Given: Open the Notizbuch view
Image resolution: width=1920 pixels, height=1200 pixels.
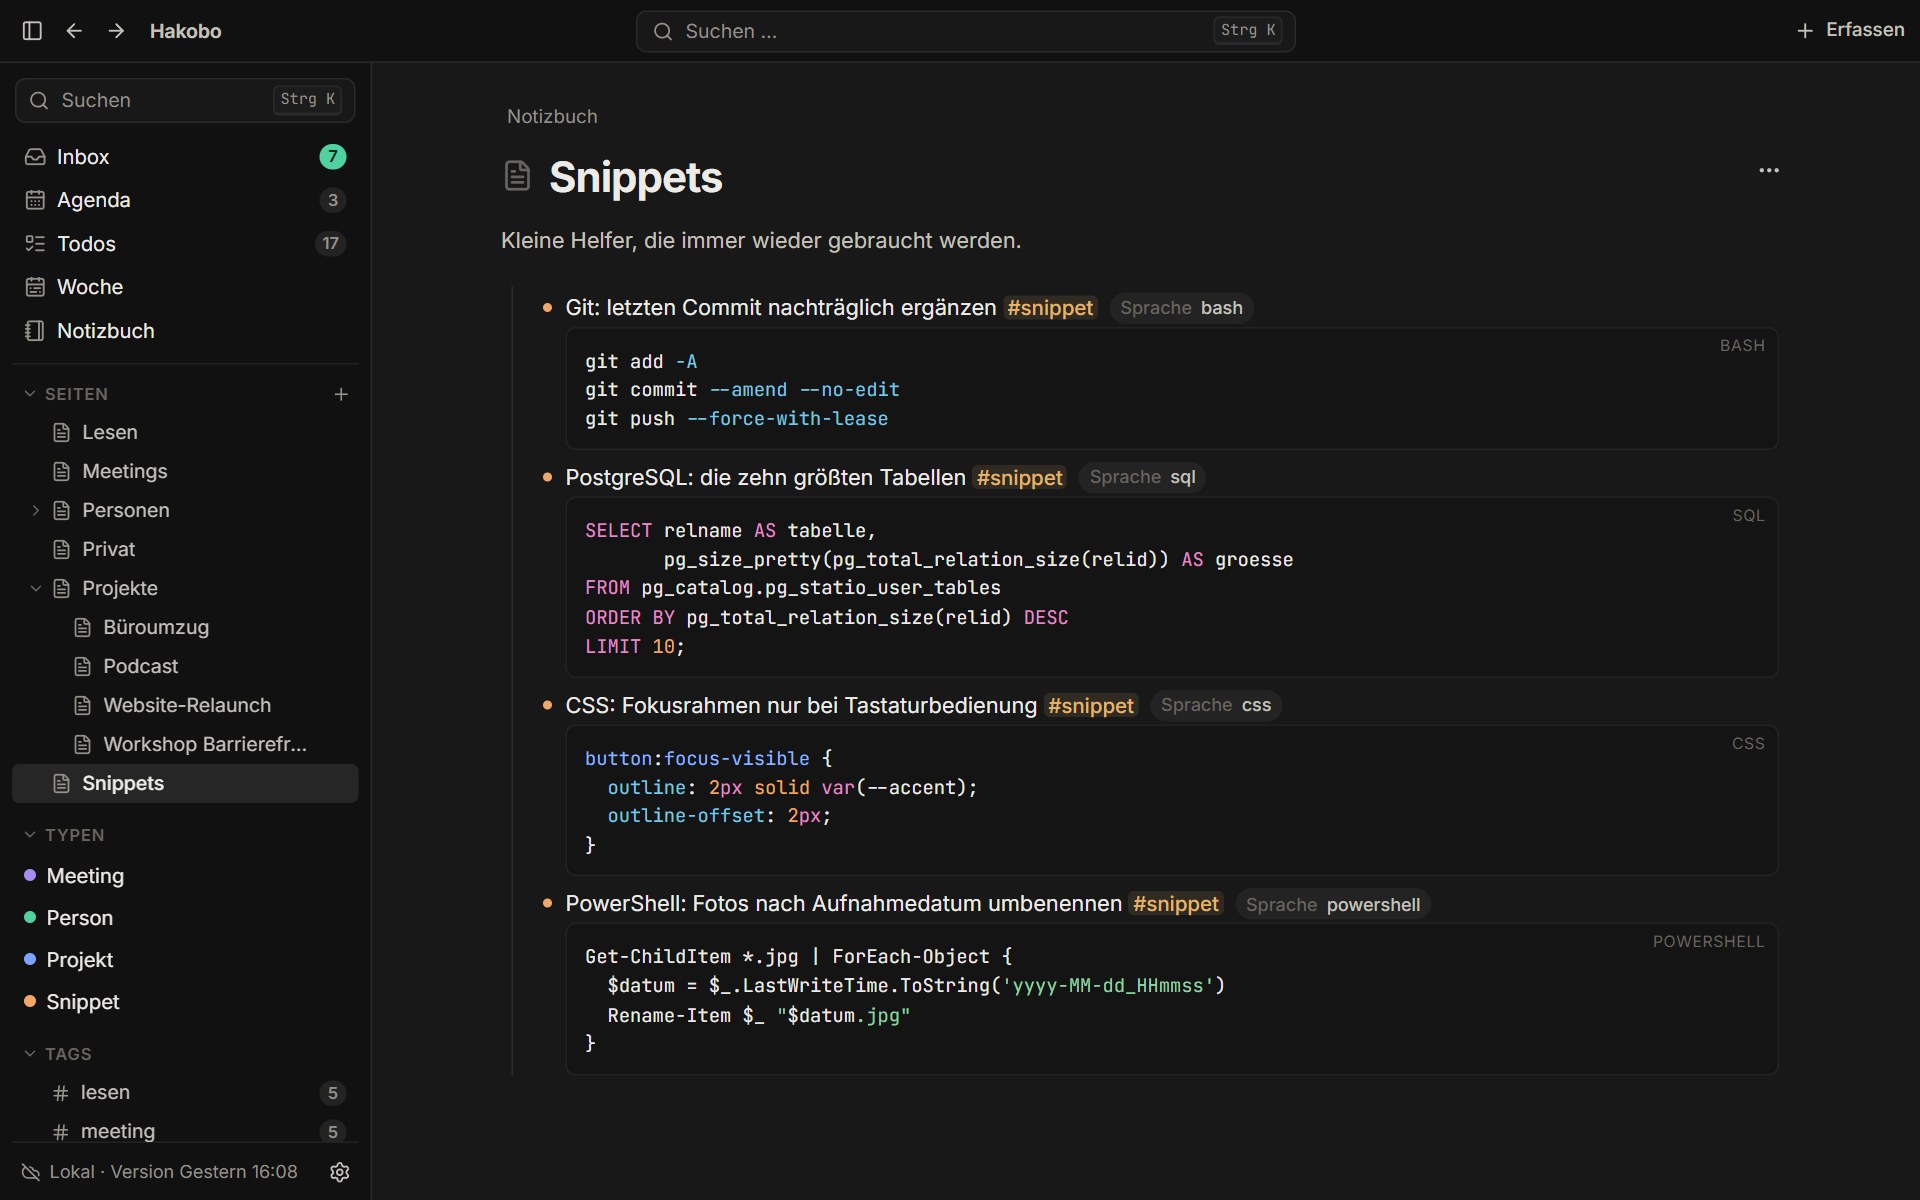Looking at the screenshot, I should coord(185,331).
